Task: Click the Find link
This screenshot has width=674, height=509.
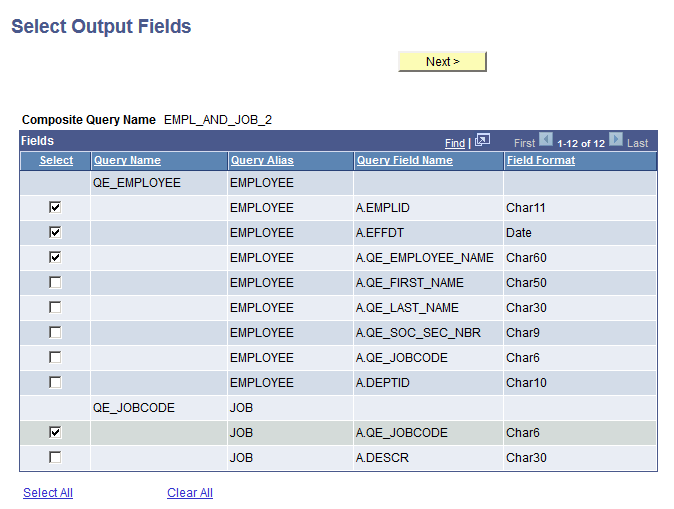Action: (x=455, y=143)
